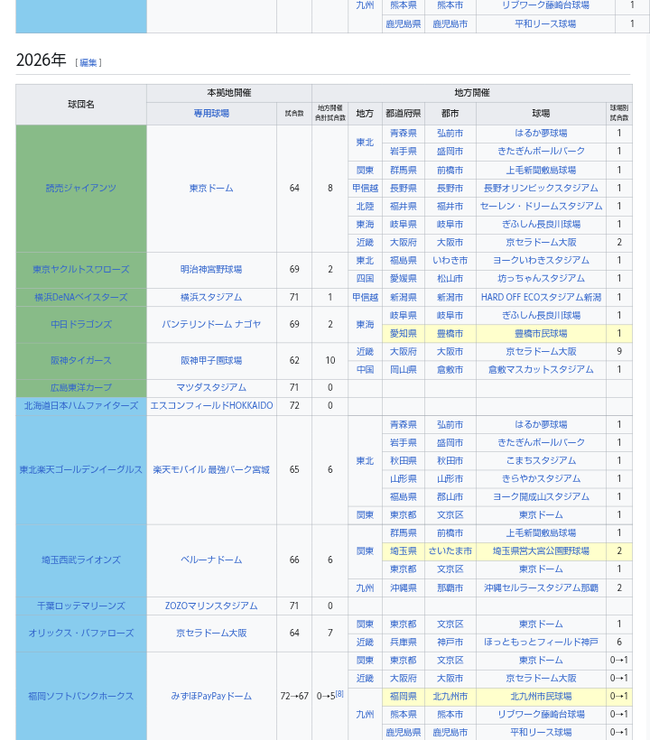650x740 pixels.
Task: Follow the 倉敷マスカットスタジアム link
Action: coord(541,370)
